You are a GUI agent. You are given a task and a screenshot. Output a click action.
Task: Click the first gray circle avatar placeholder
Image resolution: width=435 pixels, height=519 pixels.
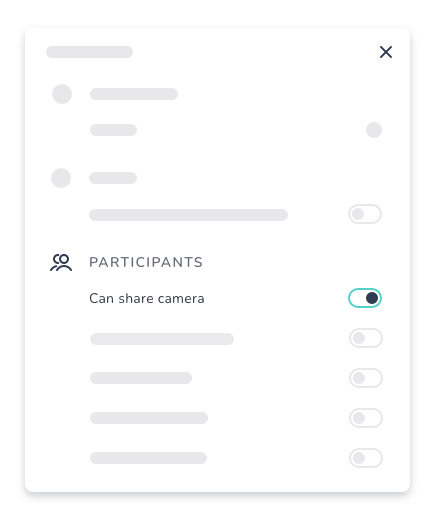click(x=62, y=94)
